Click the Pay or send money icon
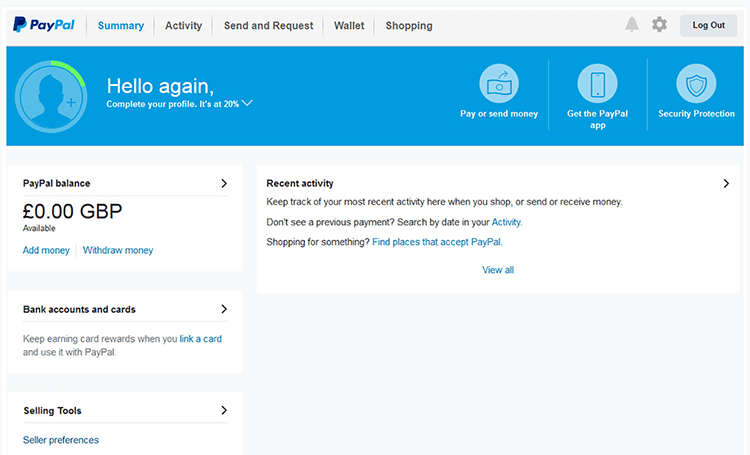 pos(499,84)
